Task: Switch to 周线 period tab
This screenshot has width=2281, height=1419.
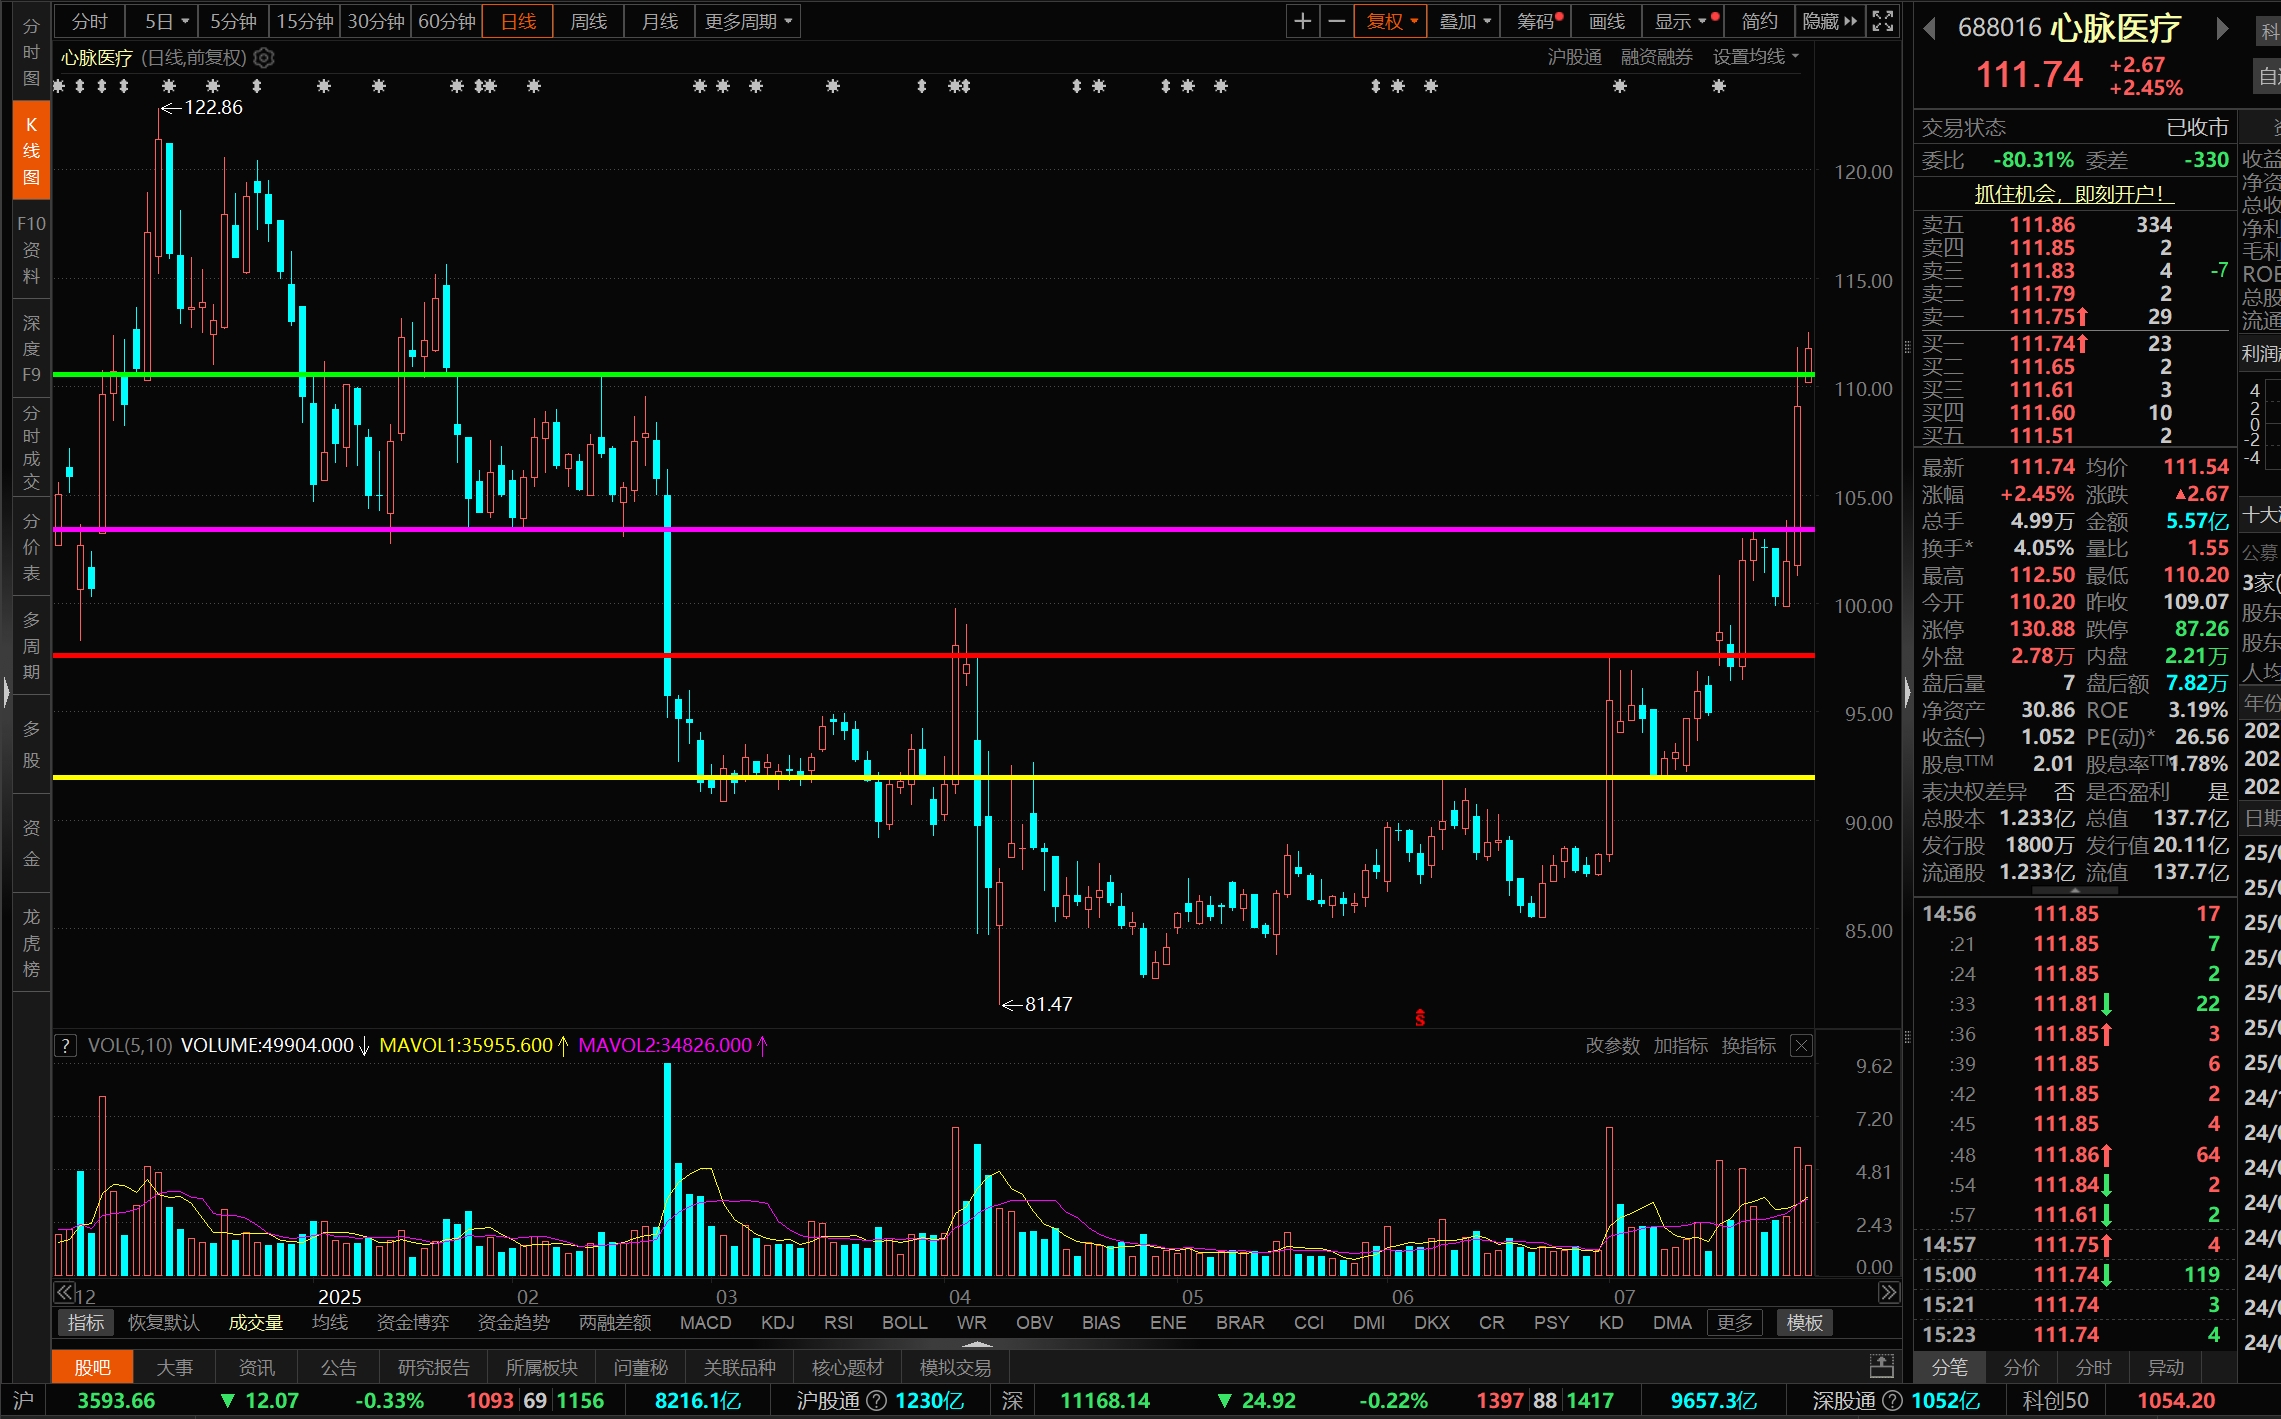Action: (588, 21)
